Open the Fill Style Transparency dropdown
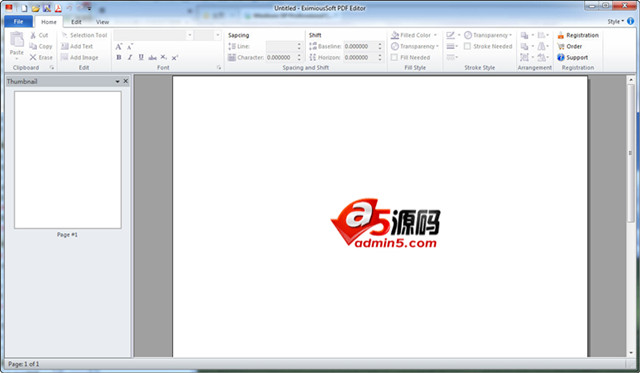The width and height of the screenshot is (640, 373). (415, 46)
